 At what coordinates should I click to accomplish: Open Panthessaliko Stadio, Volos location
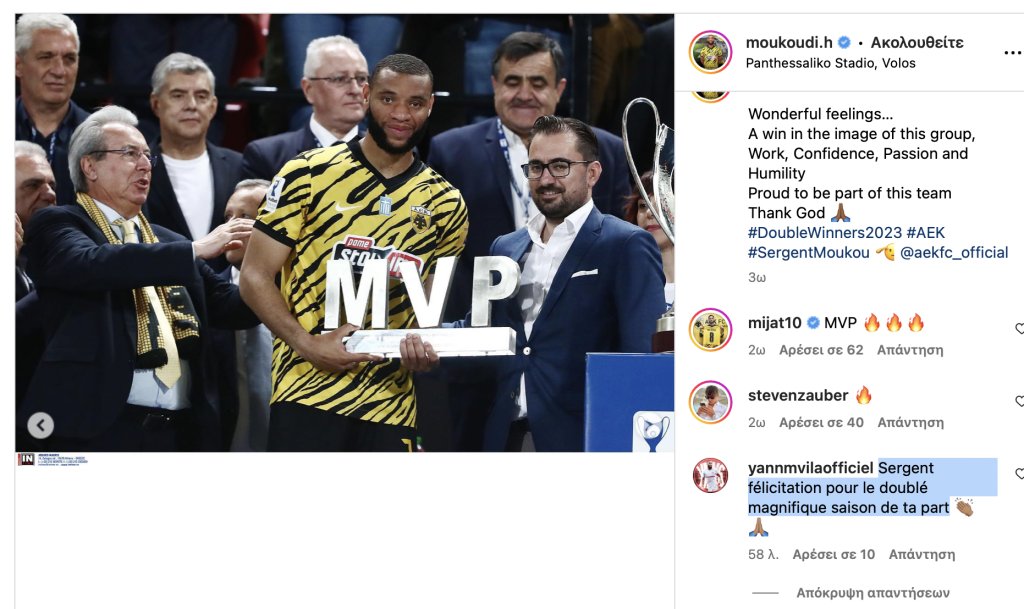tap(830, 63)
